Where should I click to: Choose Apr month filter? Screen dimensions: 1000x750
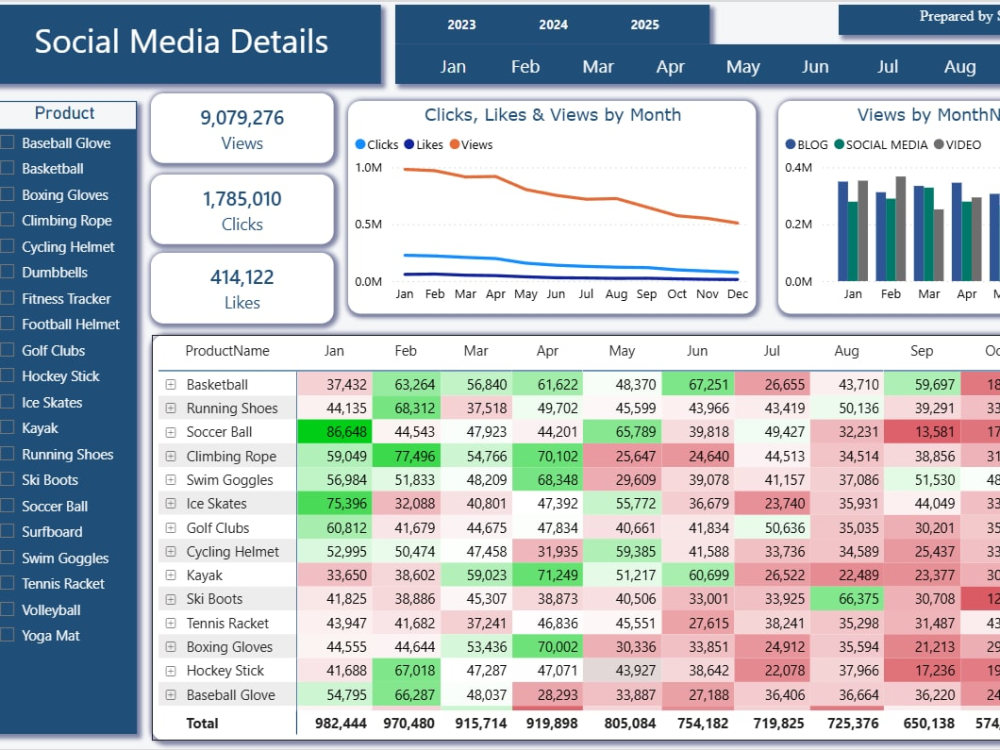point(670,66)
